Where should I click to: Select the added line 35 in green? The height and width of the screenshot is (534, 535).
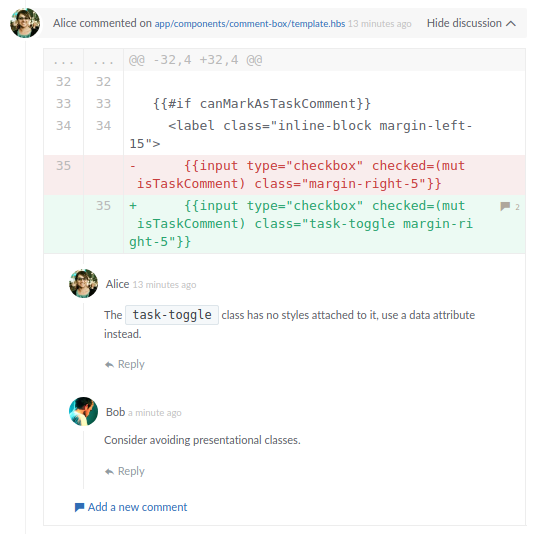(285, 224)
